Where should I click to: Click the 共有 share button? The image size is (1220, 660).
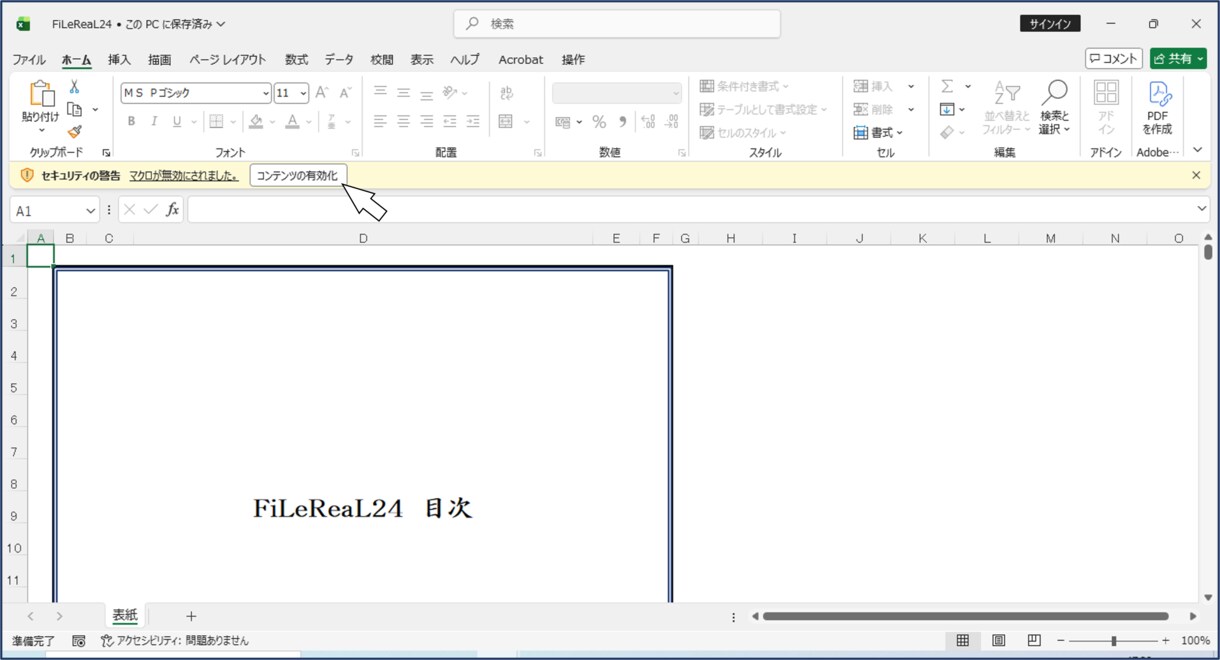coord(1178,59)
